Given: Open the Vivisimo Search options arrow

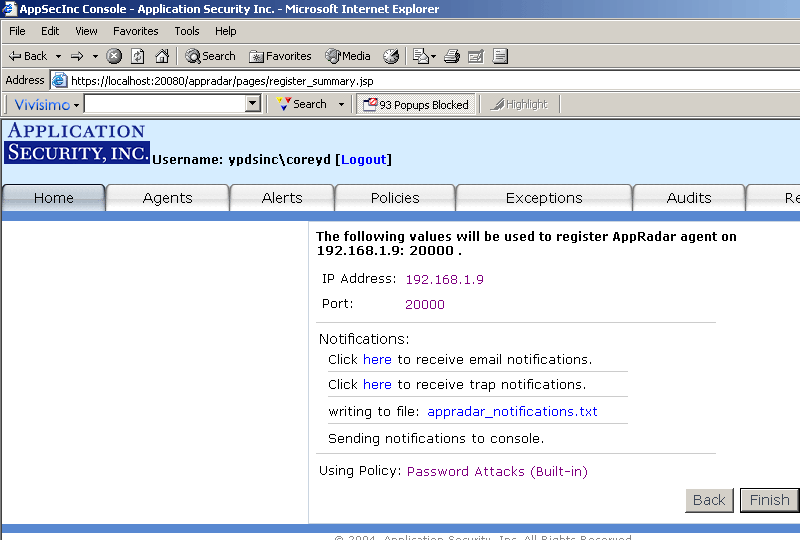Looking at the screenshot, I should [x=341, y=105].
